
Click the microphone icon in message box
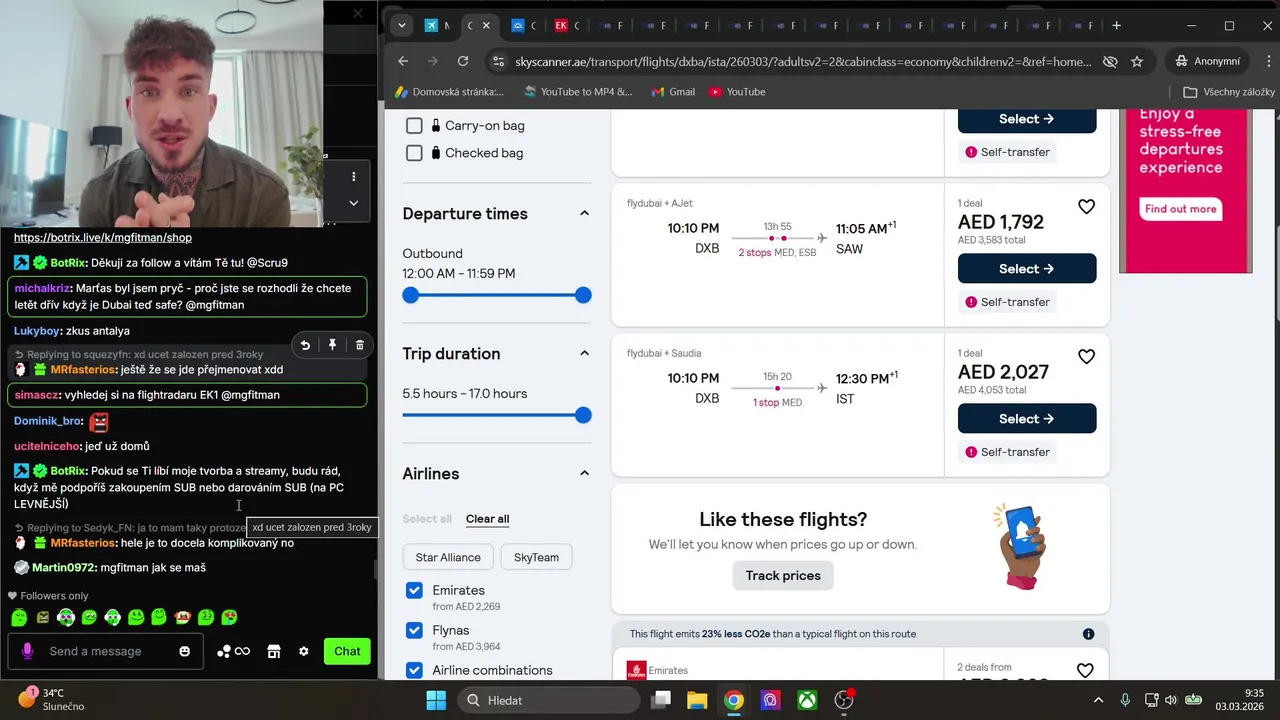point(27,651)
